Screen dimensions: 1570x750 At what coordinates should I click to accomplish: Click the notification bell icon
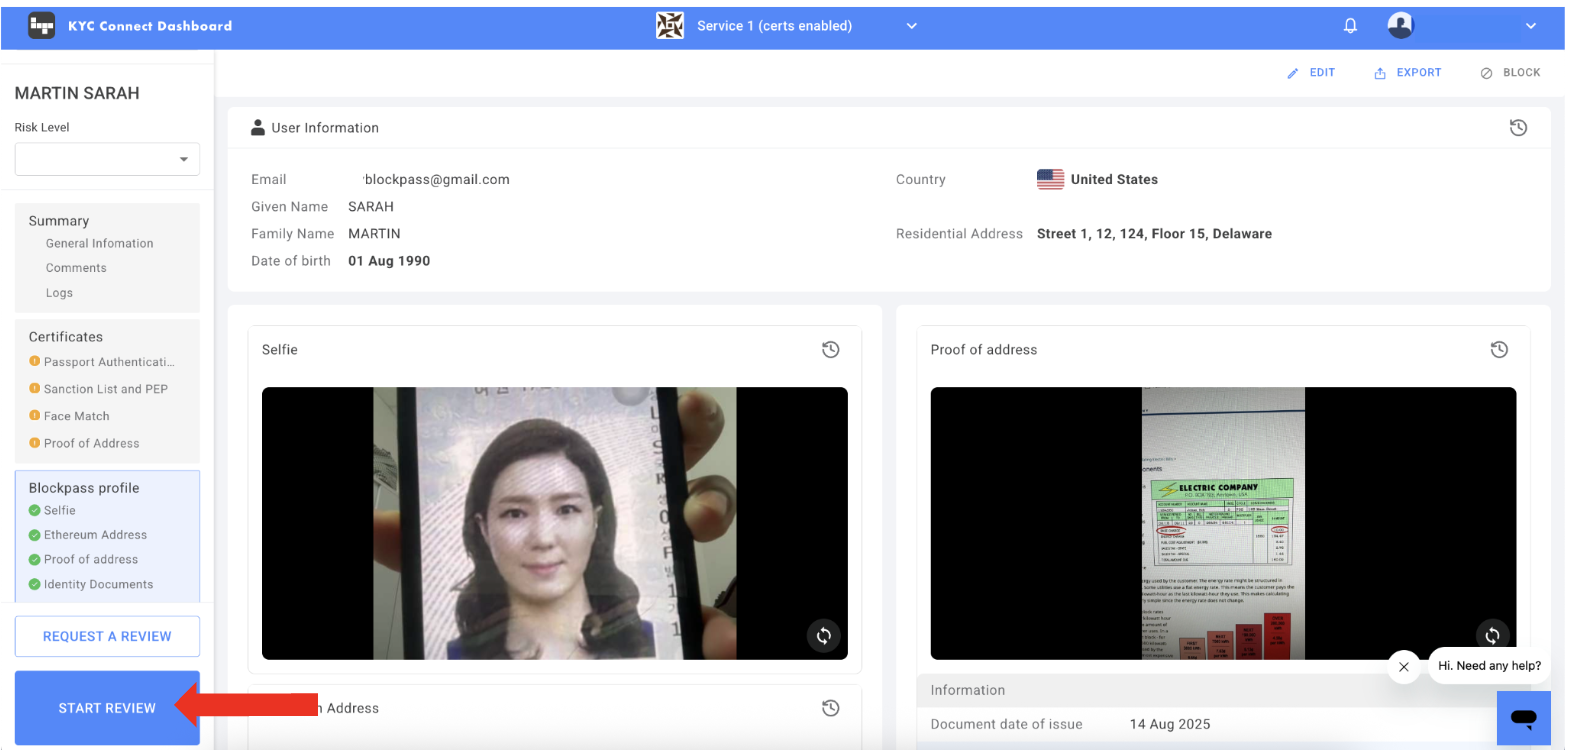tap(1350, 26)
